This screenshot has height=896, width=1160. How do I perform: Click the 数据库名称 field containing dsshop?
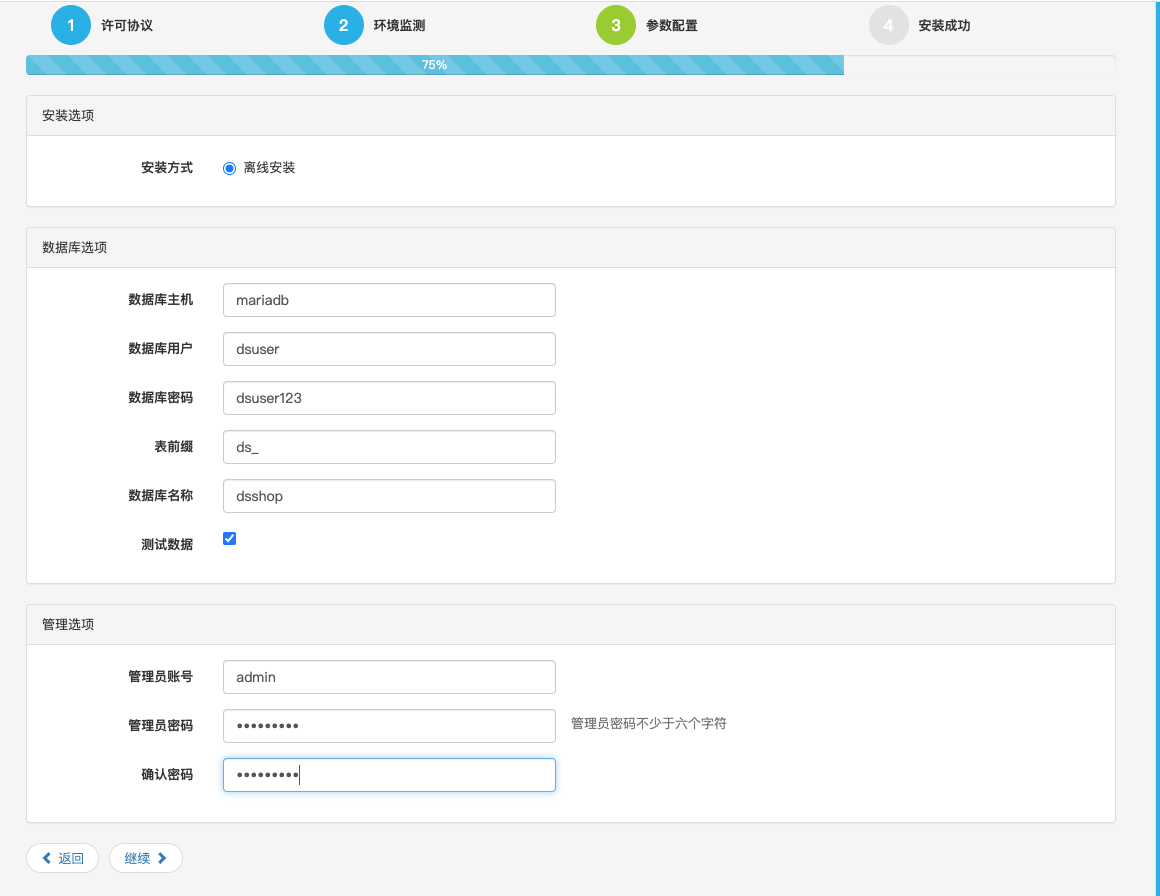pyautogui.click(x=389, y=496)
